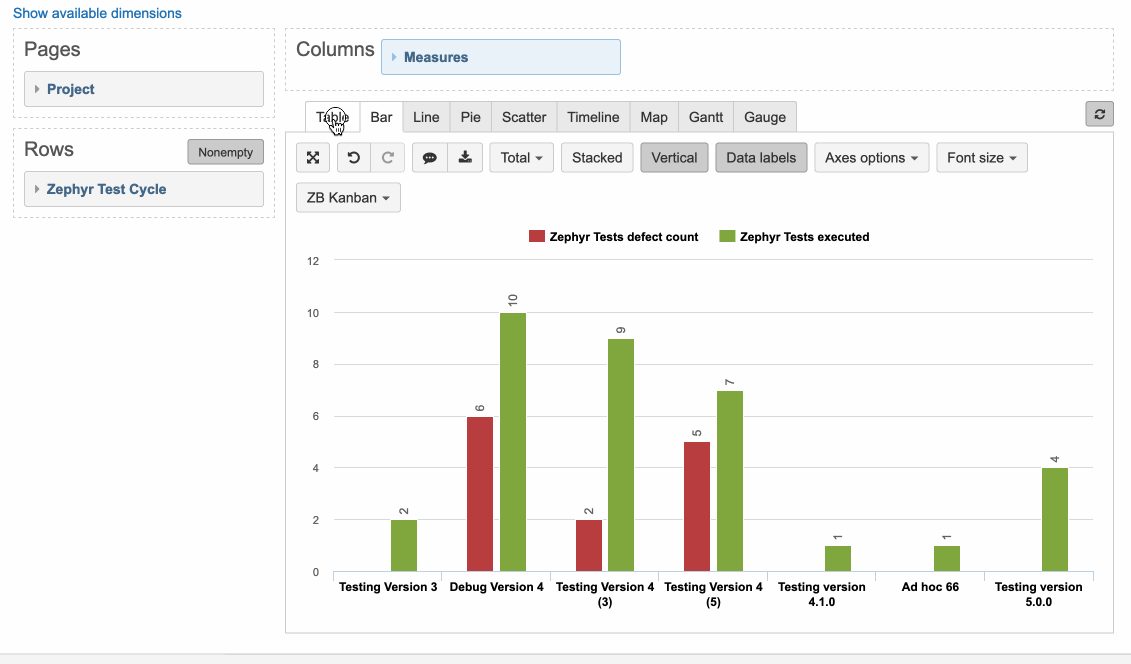Screen dimensions: 1131x664
Task: Click Show available dimensions link
Action: [97, 13]
